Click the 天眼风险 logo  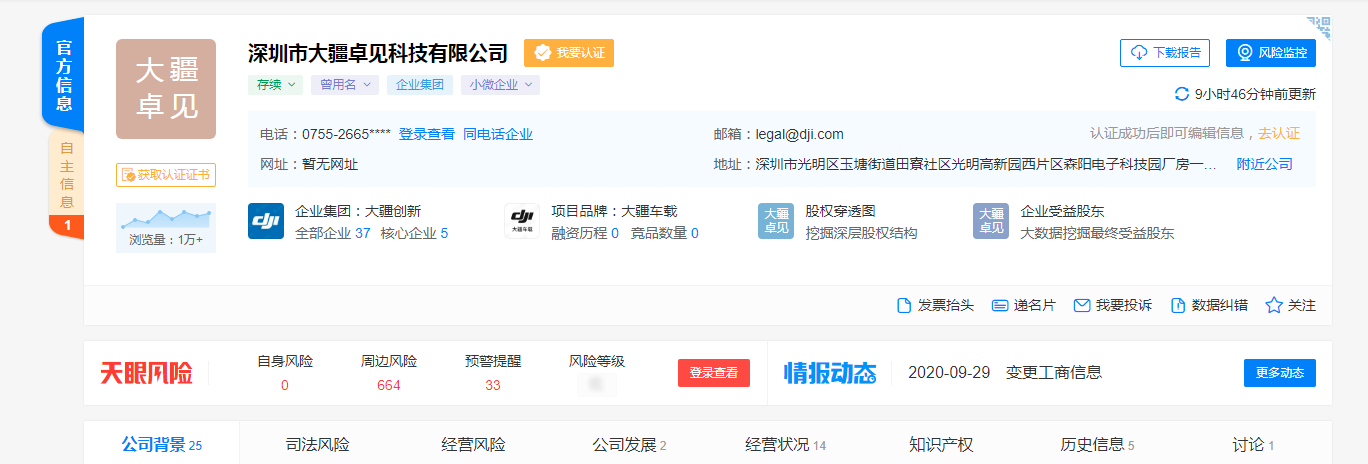tap(146, 373)
